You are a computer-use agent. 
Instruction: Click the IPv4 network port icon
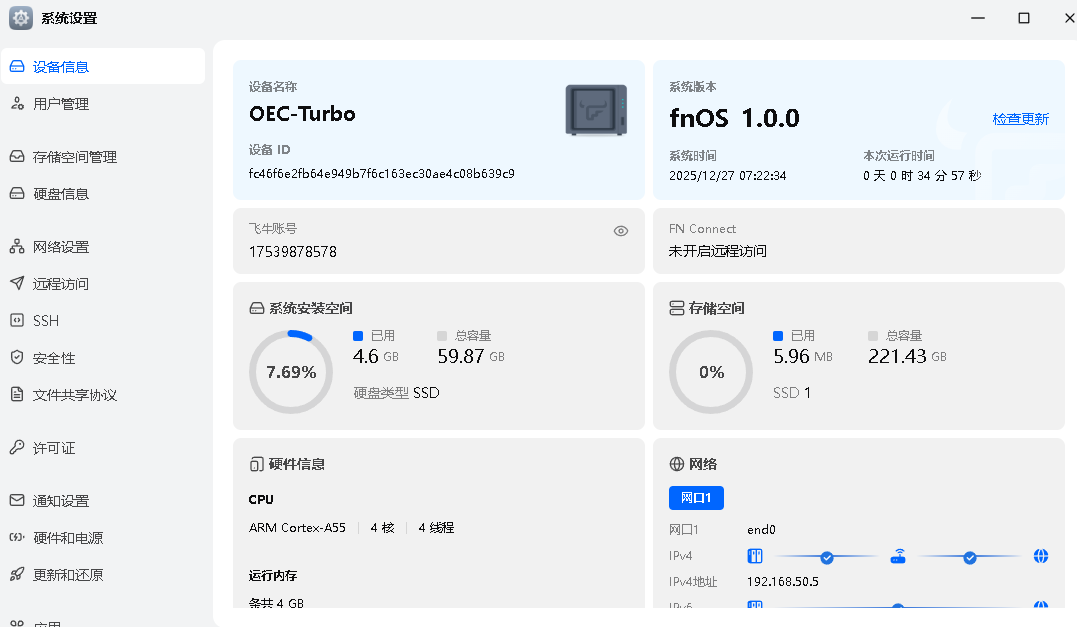point(755,556)
